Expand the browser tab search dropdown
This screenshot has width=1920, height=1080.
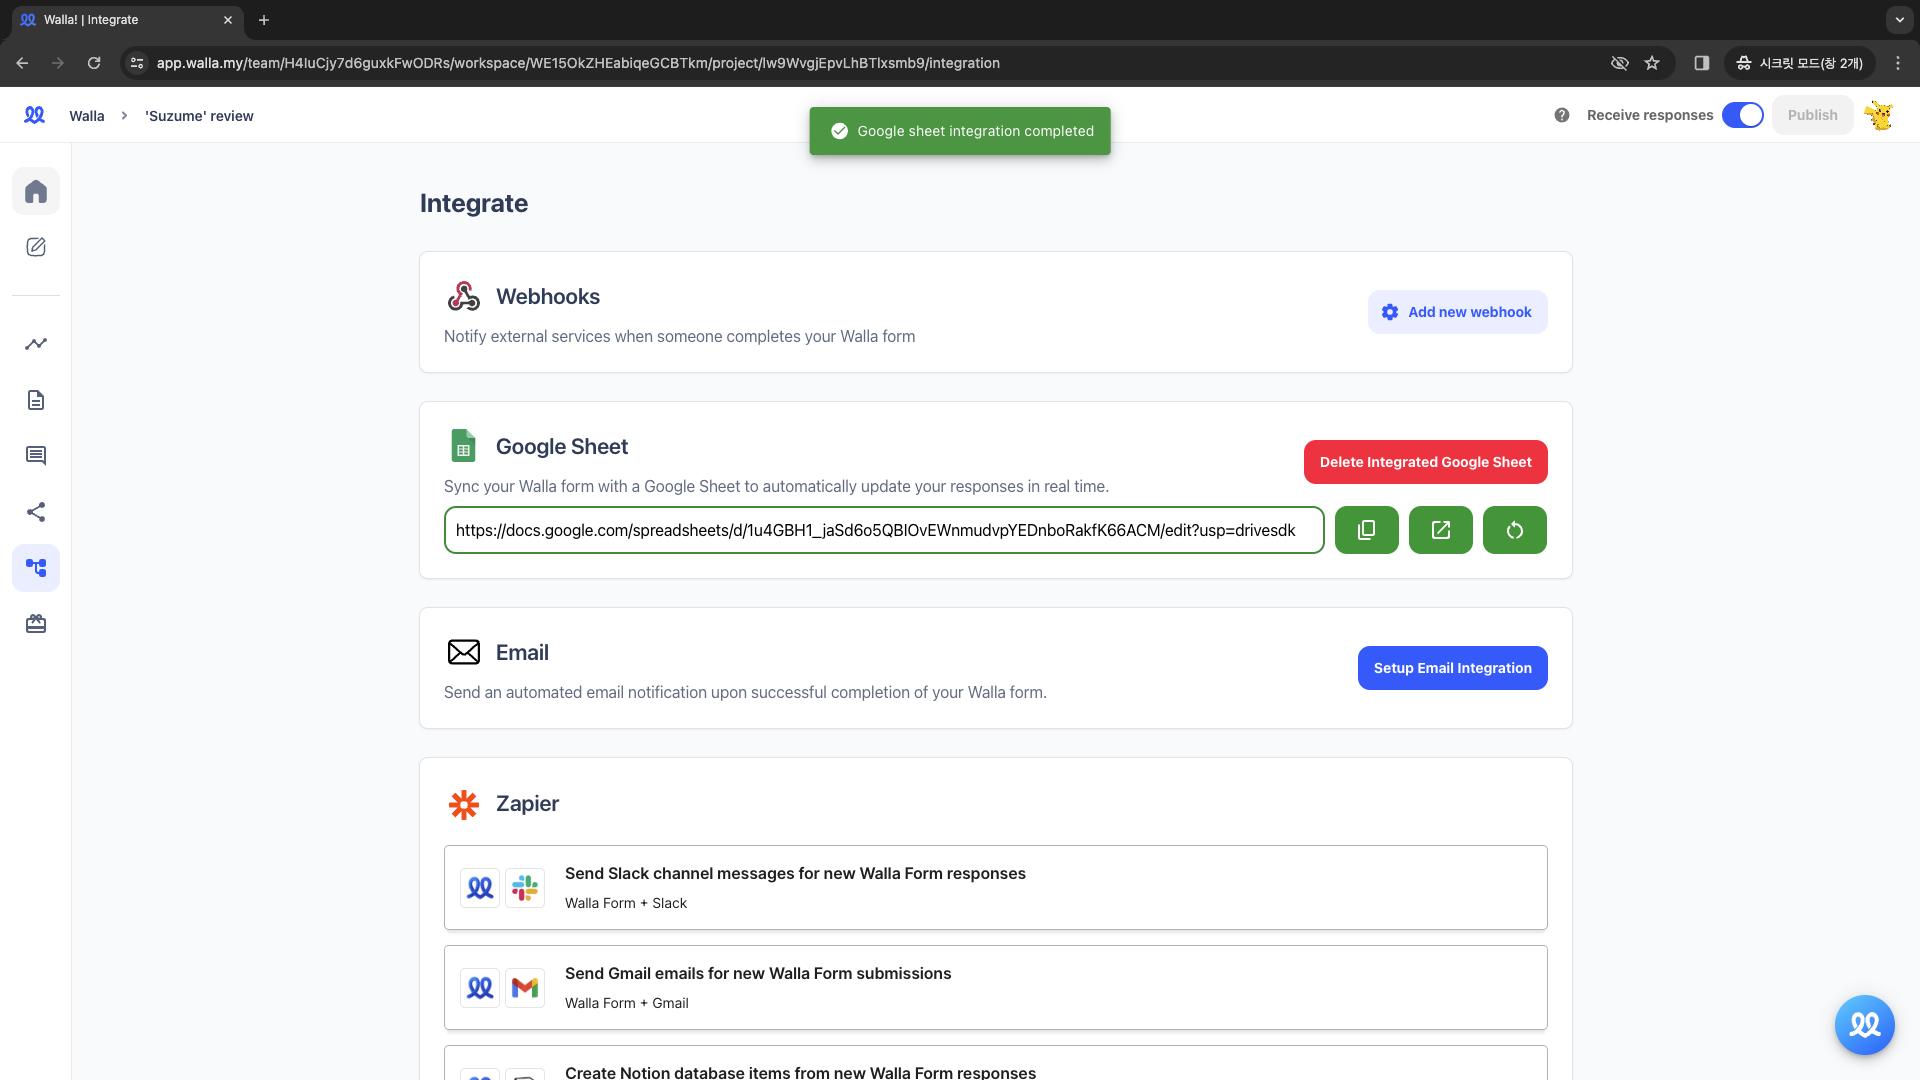click(x=1899, y=20)
